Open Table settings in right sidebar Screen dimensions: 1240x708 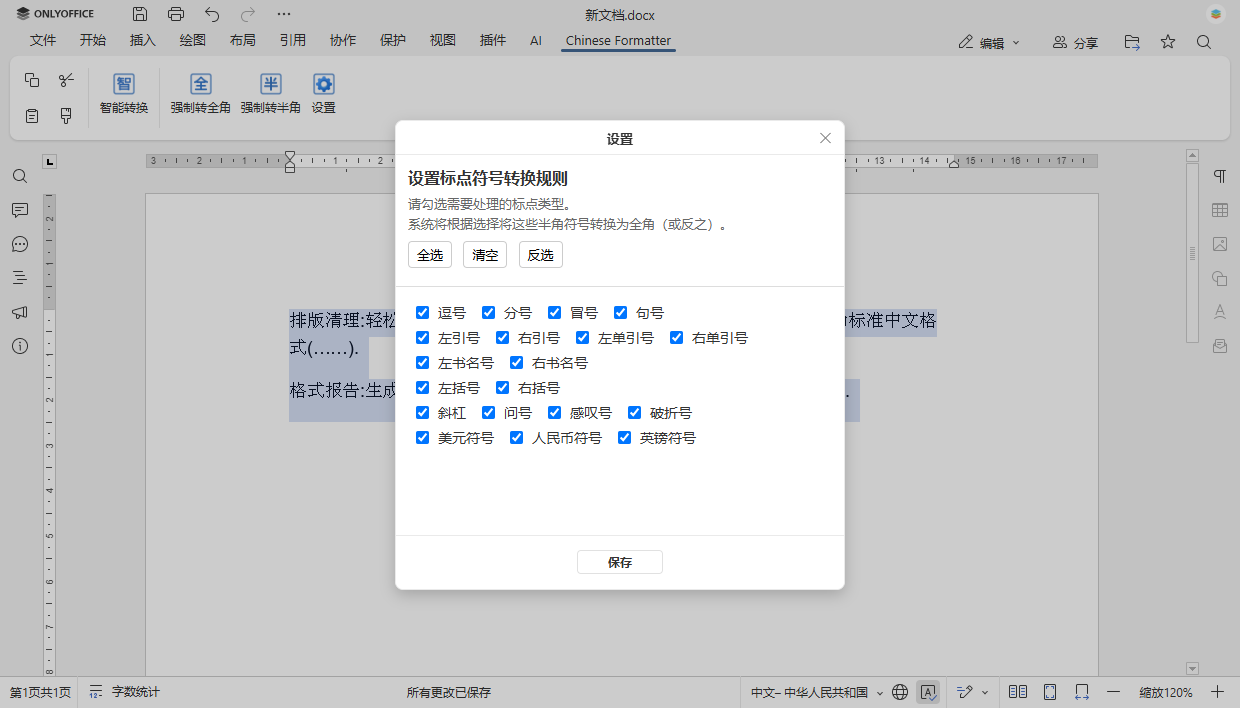pos(1220,210)
